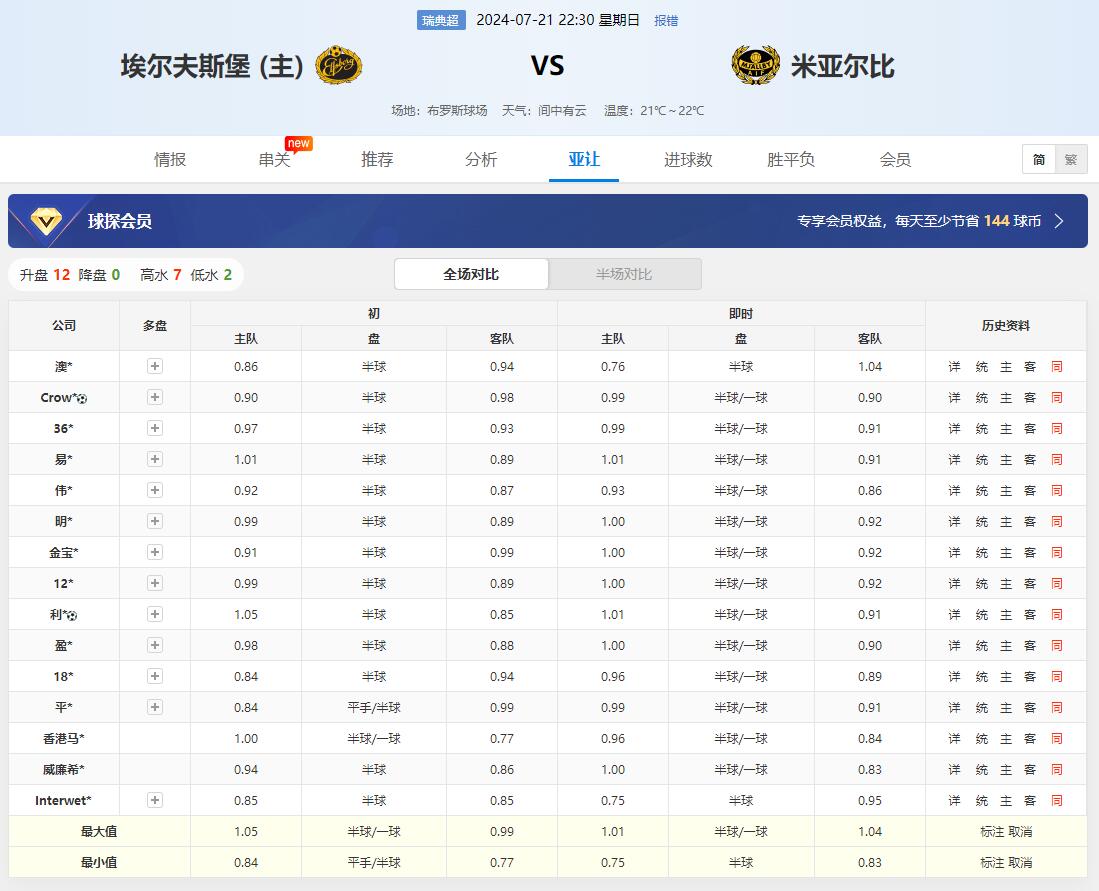Select 全场对比 full-match comparison
The image size is (1099, 891).
point(471,274)
